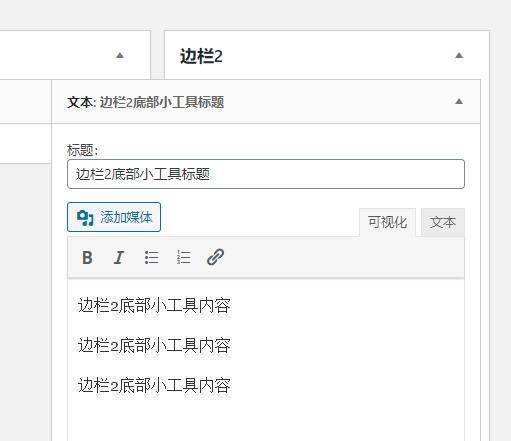Place cursor in second 边栏2底部小工具内容 line
Viewport: 511px width, 441px height.
(x=154, y=345)
